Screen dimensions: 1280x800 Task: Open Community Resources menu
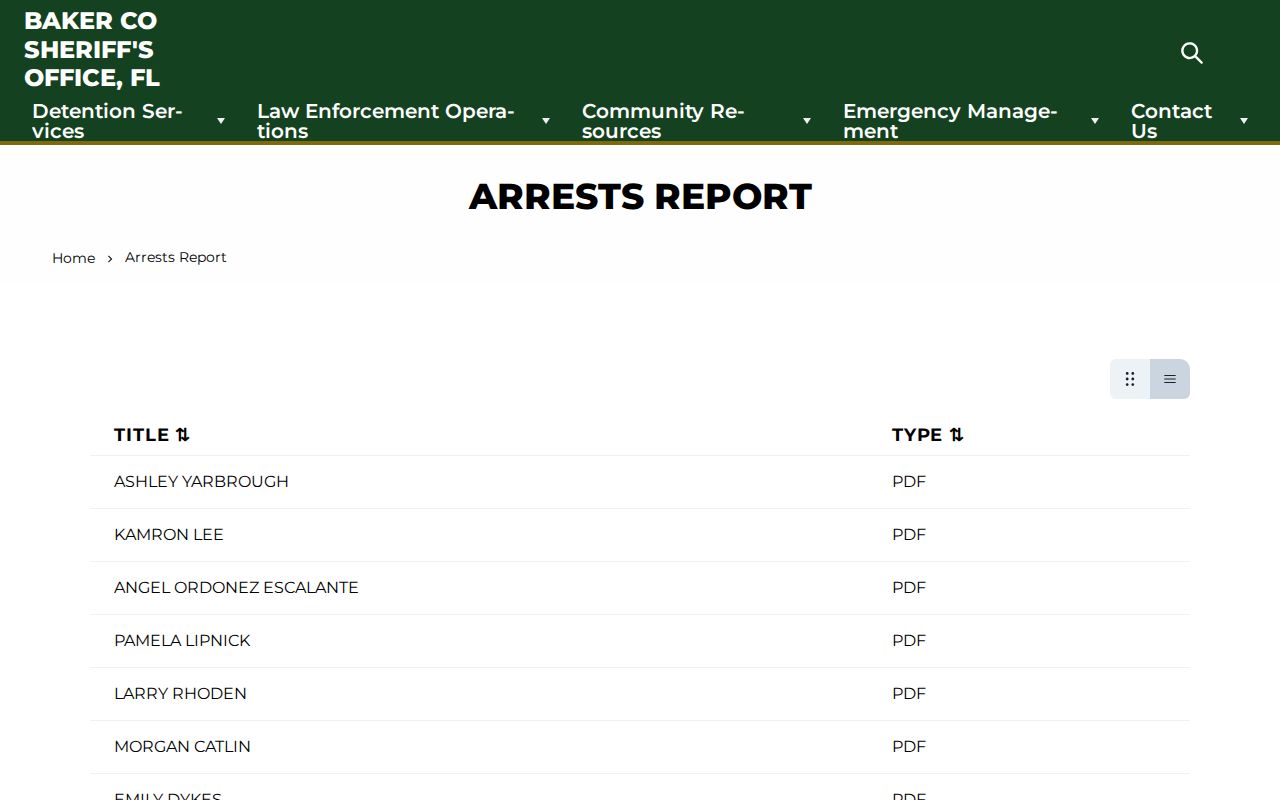pyautogui.click(x=663, y=121)
